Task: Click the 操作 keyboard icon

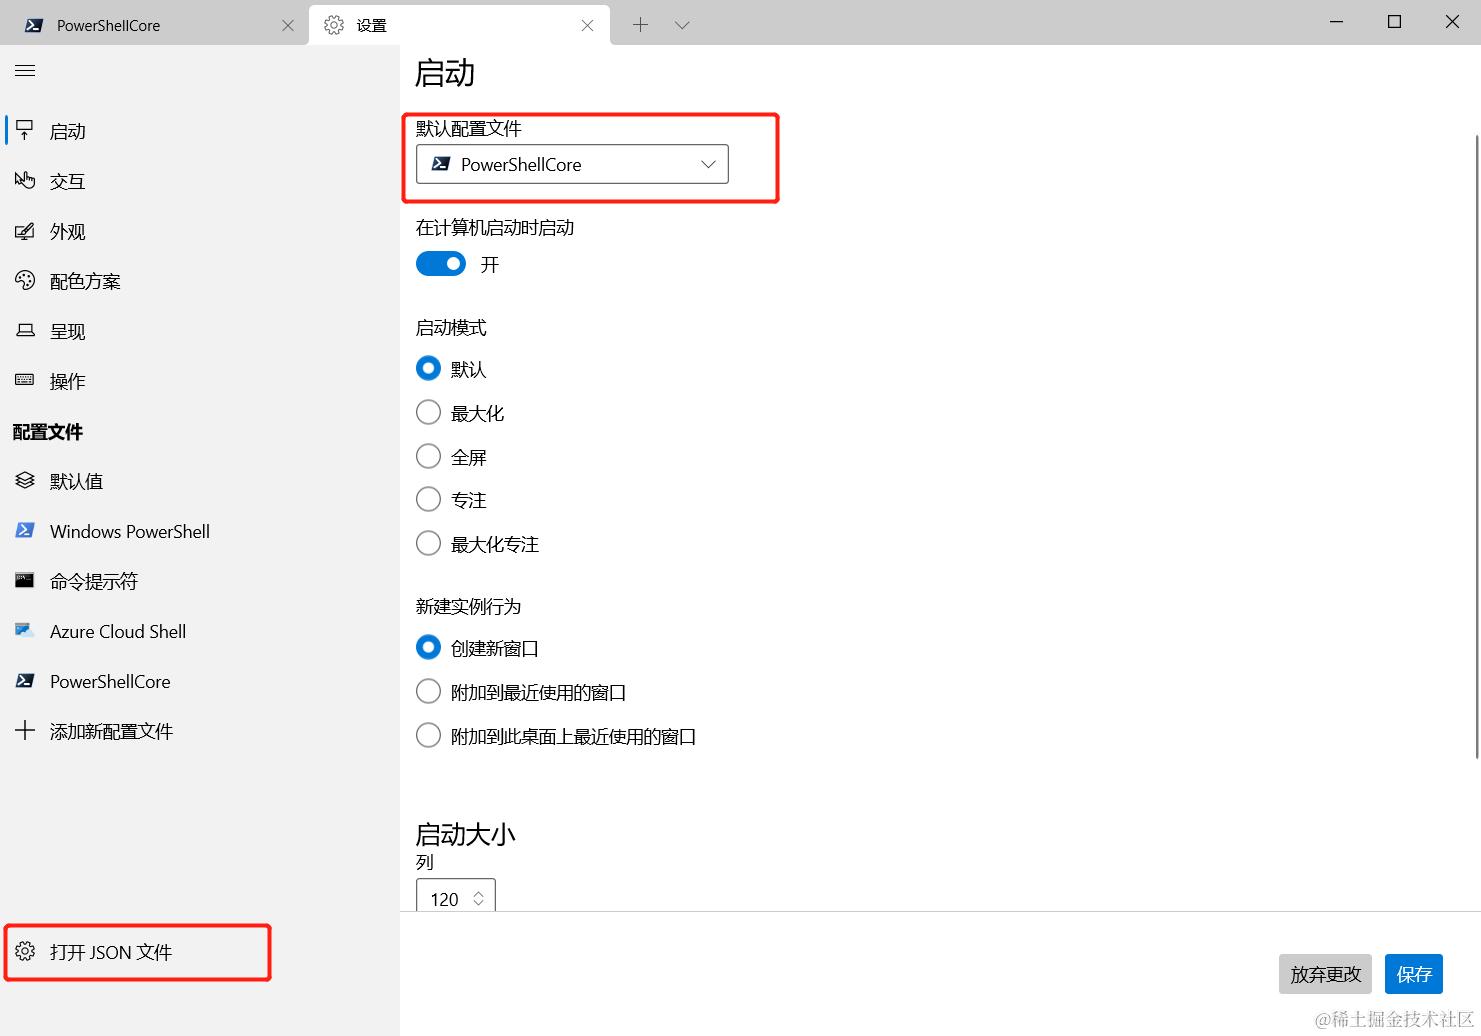Action: [25, 380]
